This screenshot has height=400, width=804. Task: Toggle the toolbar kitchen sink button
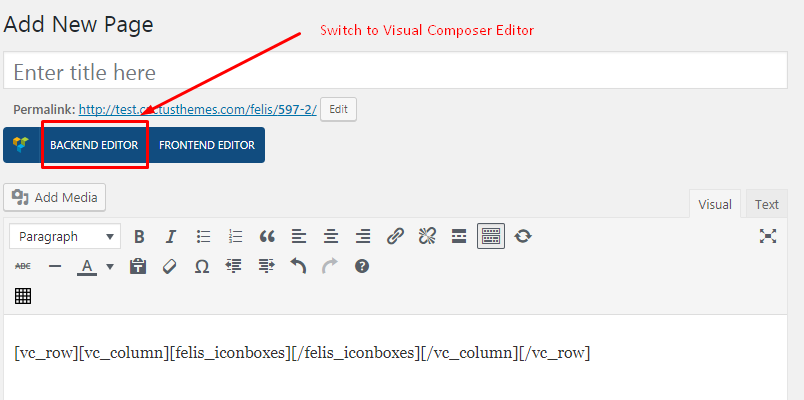click(x=490, y=237)
